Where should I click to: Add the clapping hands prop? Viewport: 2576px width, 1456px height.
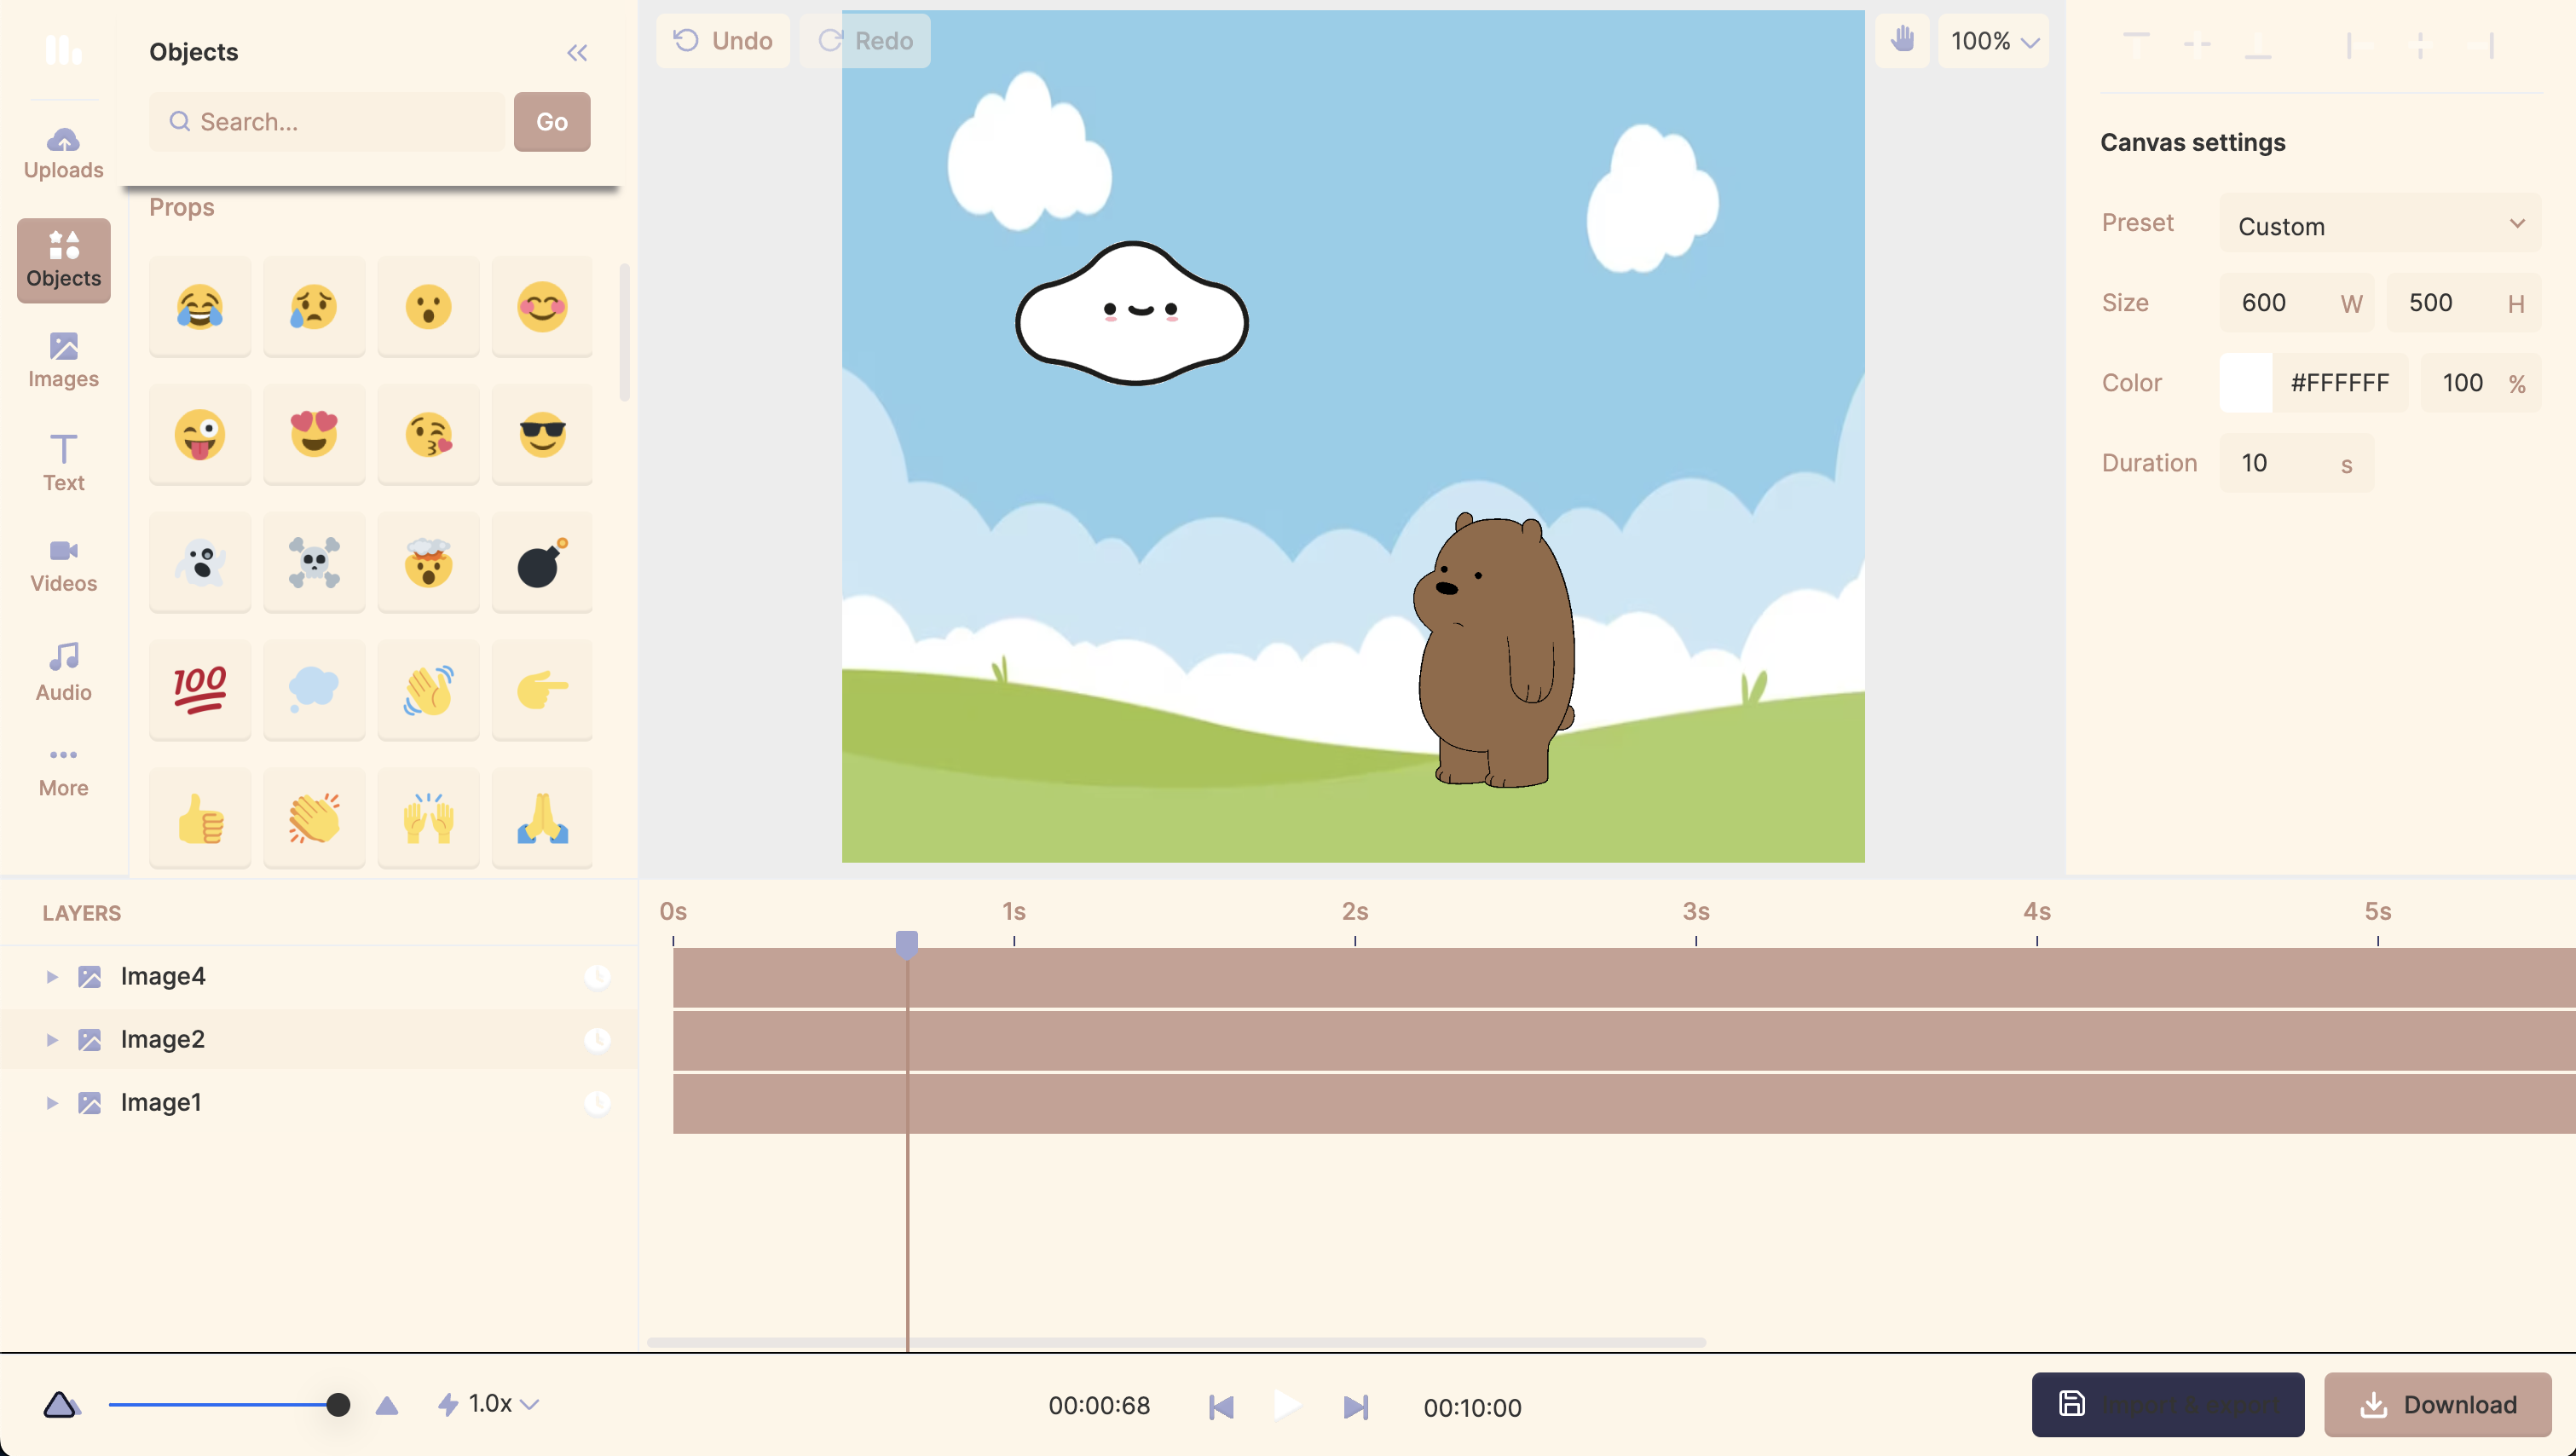314,818
